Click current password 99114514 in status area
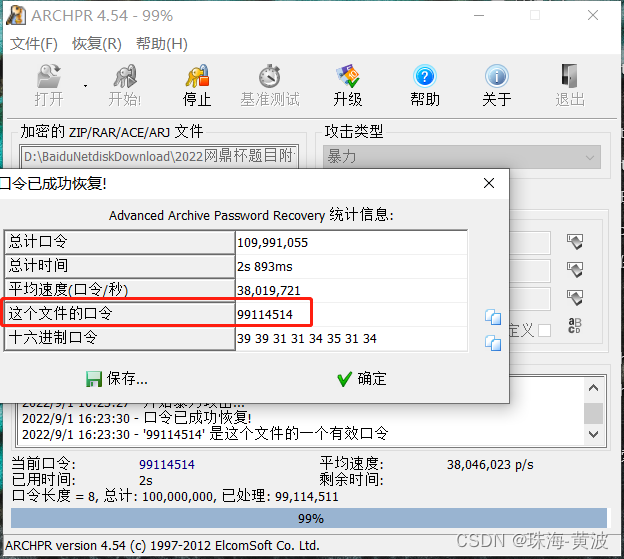This screenshot has height=559, width=624. pos(167,464)
